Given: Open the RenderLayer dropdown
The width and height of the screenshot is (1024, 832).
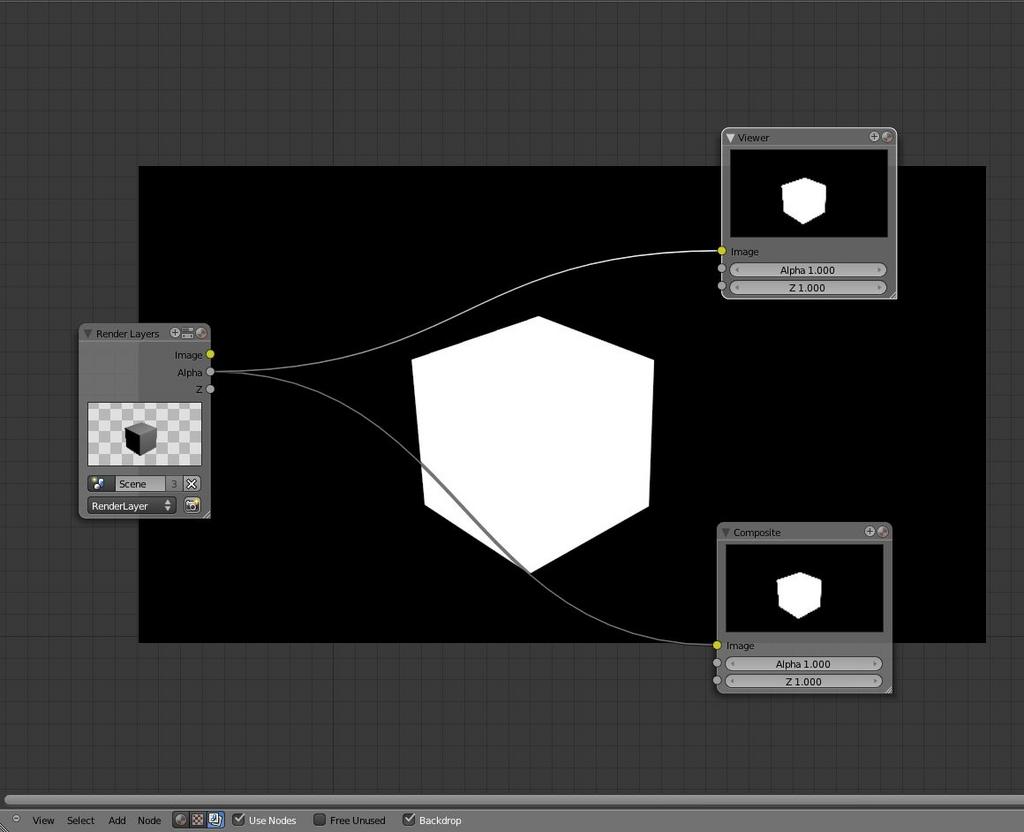Looking at the screenshot, I should [132, 506].
